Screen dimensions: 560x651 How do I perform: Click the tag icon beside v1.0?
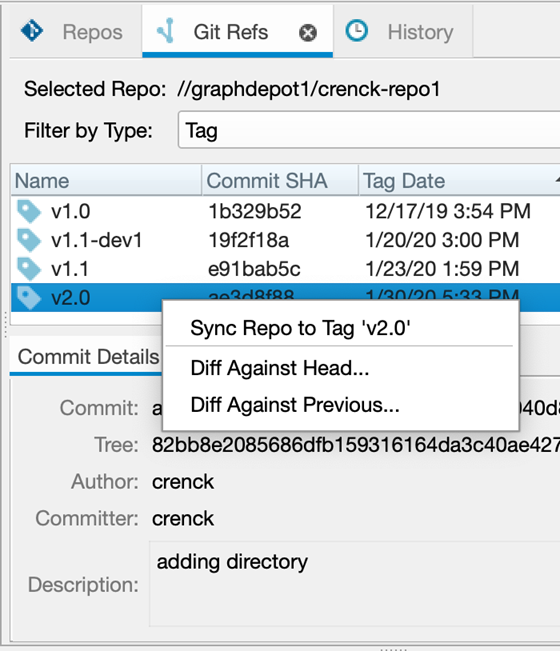click(x=29, y=211)
